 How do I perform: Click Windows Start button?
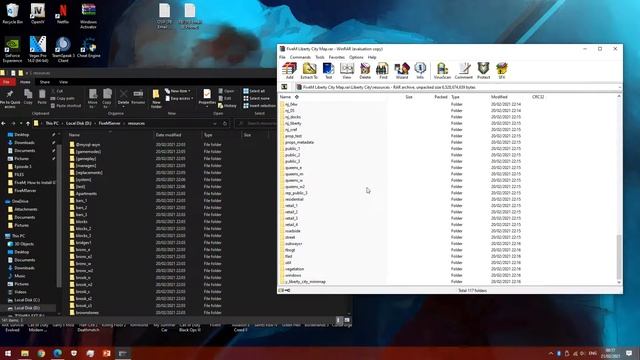pos(8,353)
